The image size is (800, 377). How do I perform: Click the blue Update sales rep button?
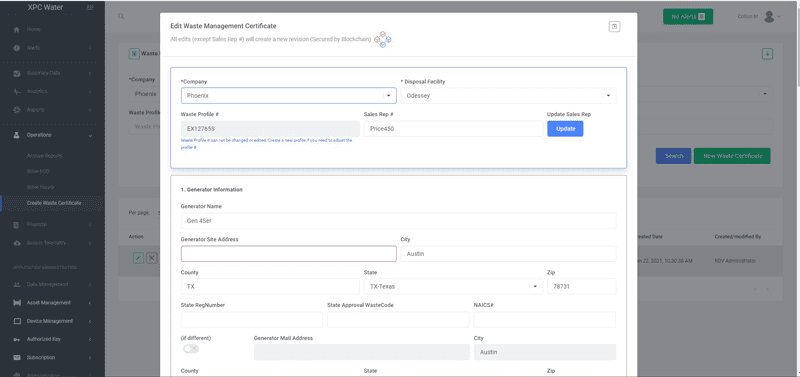(565, 129)
